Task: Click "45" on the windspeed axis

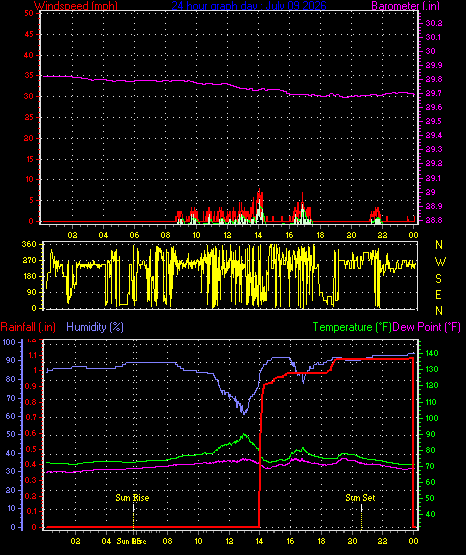Action: (29, 34)
